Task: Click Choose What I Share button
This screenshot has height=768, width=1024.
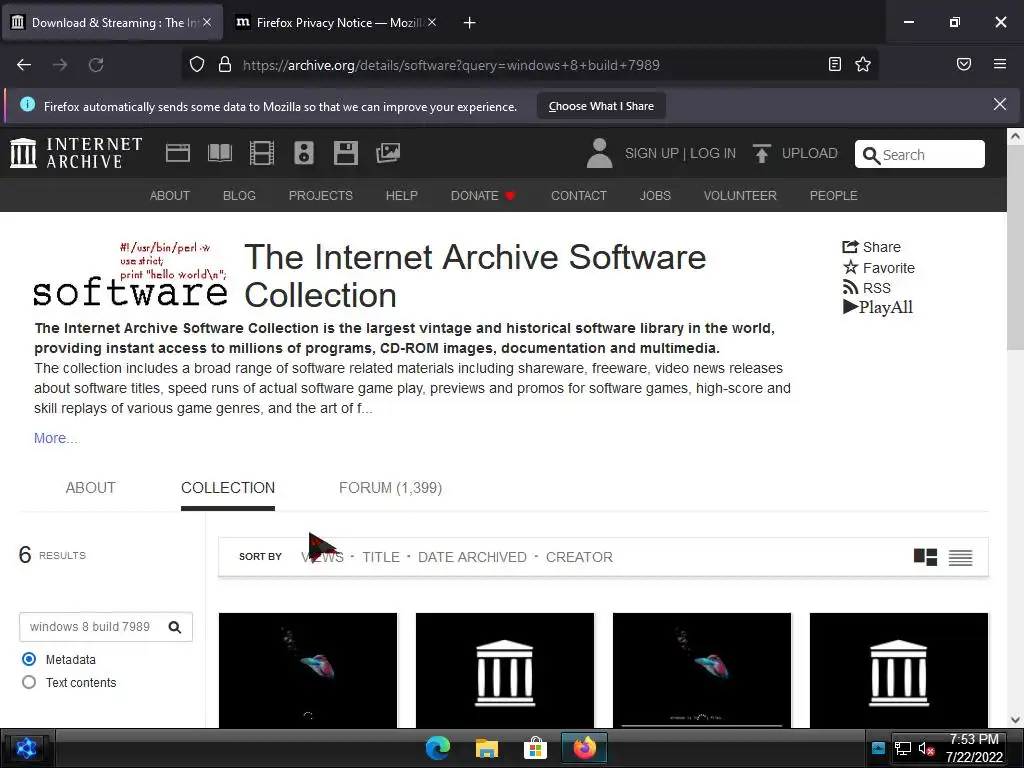Action: (x=601, y=106)
